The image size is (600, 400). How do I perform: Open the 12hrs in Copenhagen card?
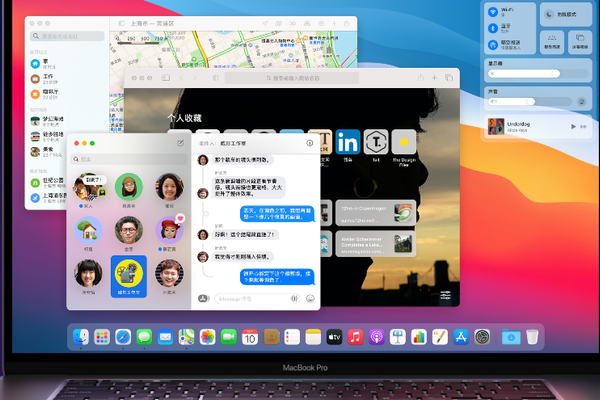tap(375, 213)
